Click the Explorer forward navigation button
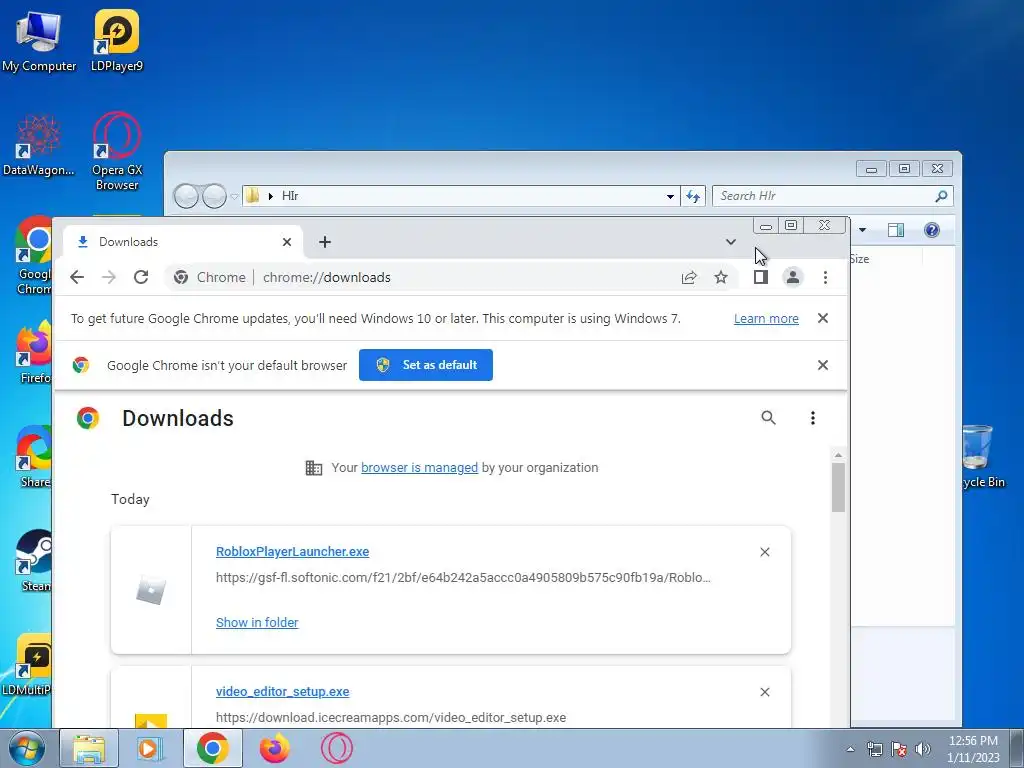Image resolution: width=1024 pixels, height=768 pixels. click(x=214, y=196)
